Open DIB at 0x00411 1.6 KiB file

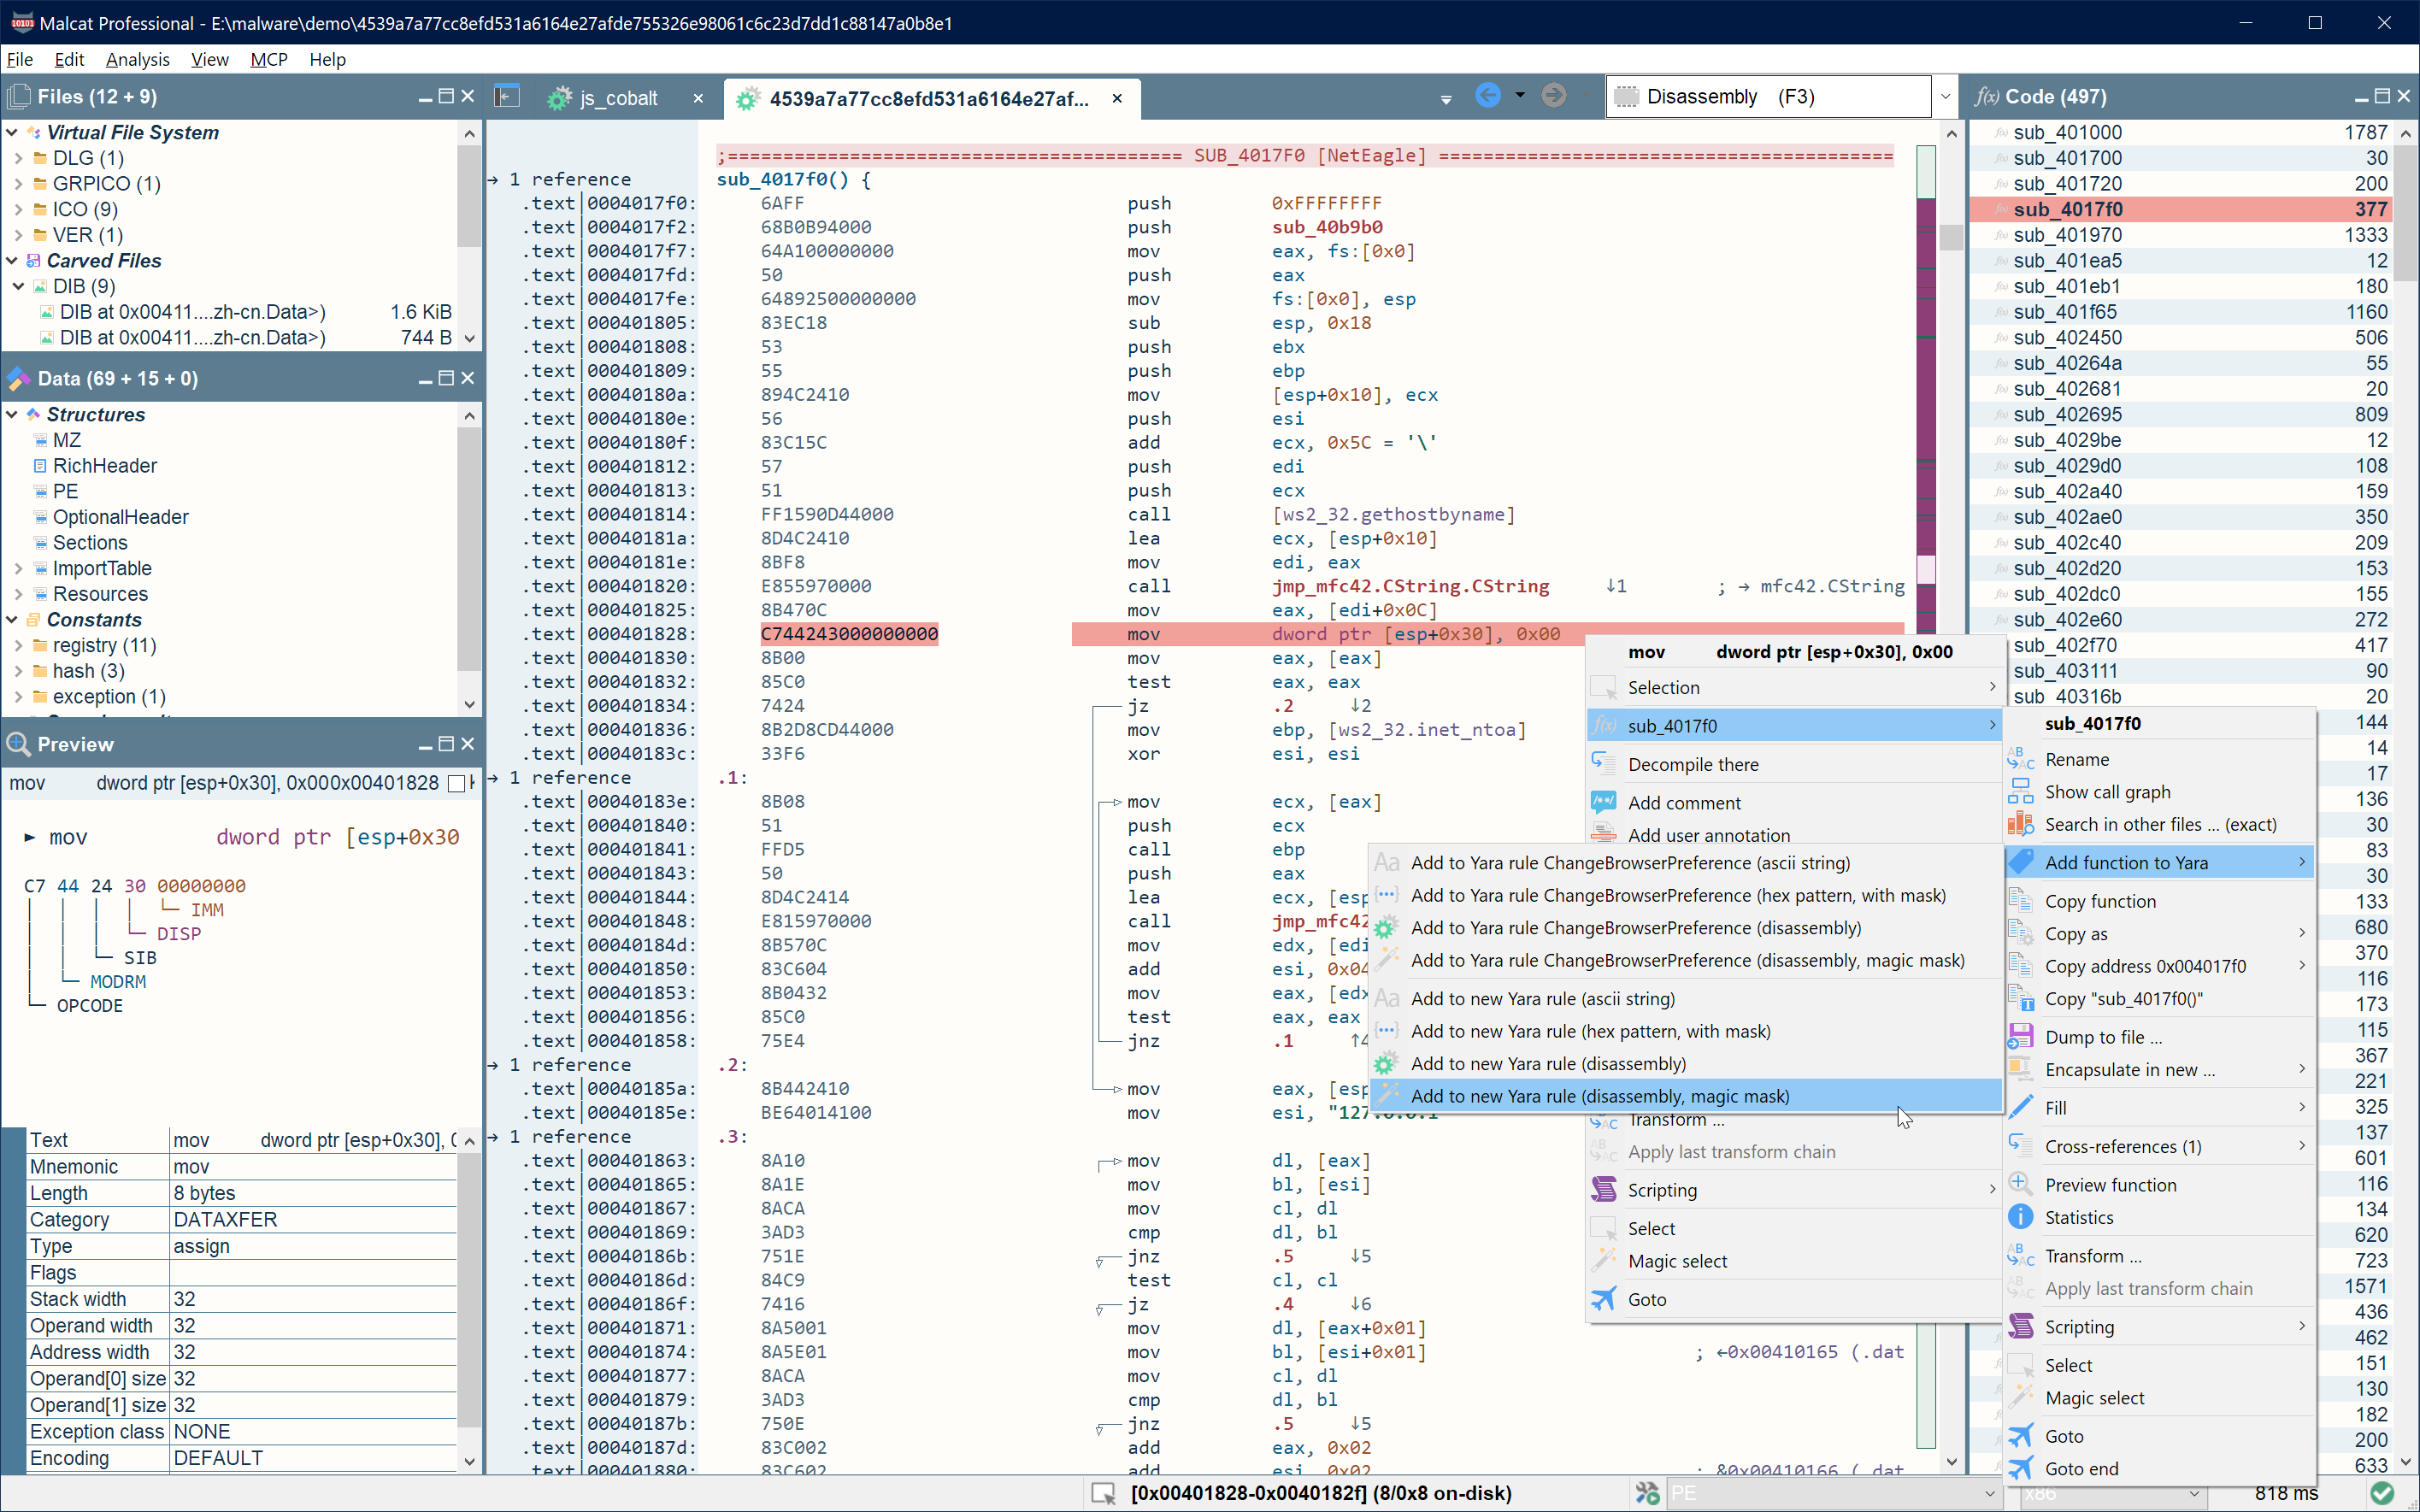tap(230, 312)
